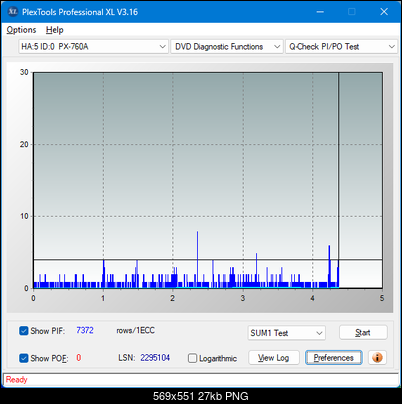This screenshot has width=402, height=404.
Task: Click the View Log button
Action: pyautogui.click(x=274, y=358)
